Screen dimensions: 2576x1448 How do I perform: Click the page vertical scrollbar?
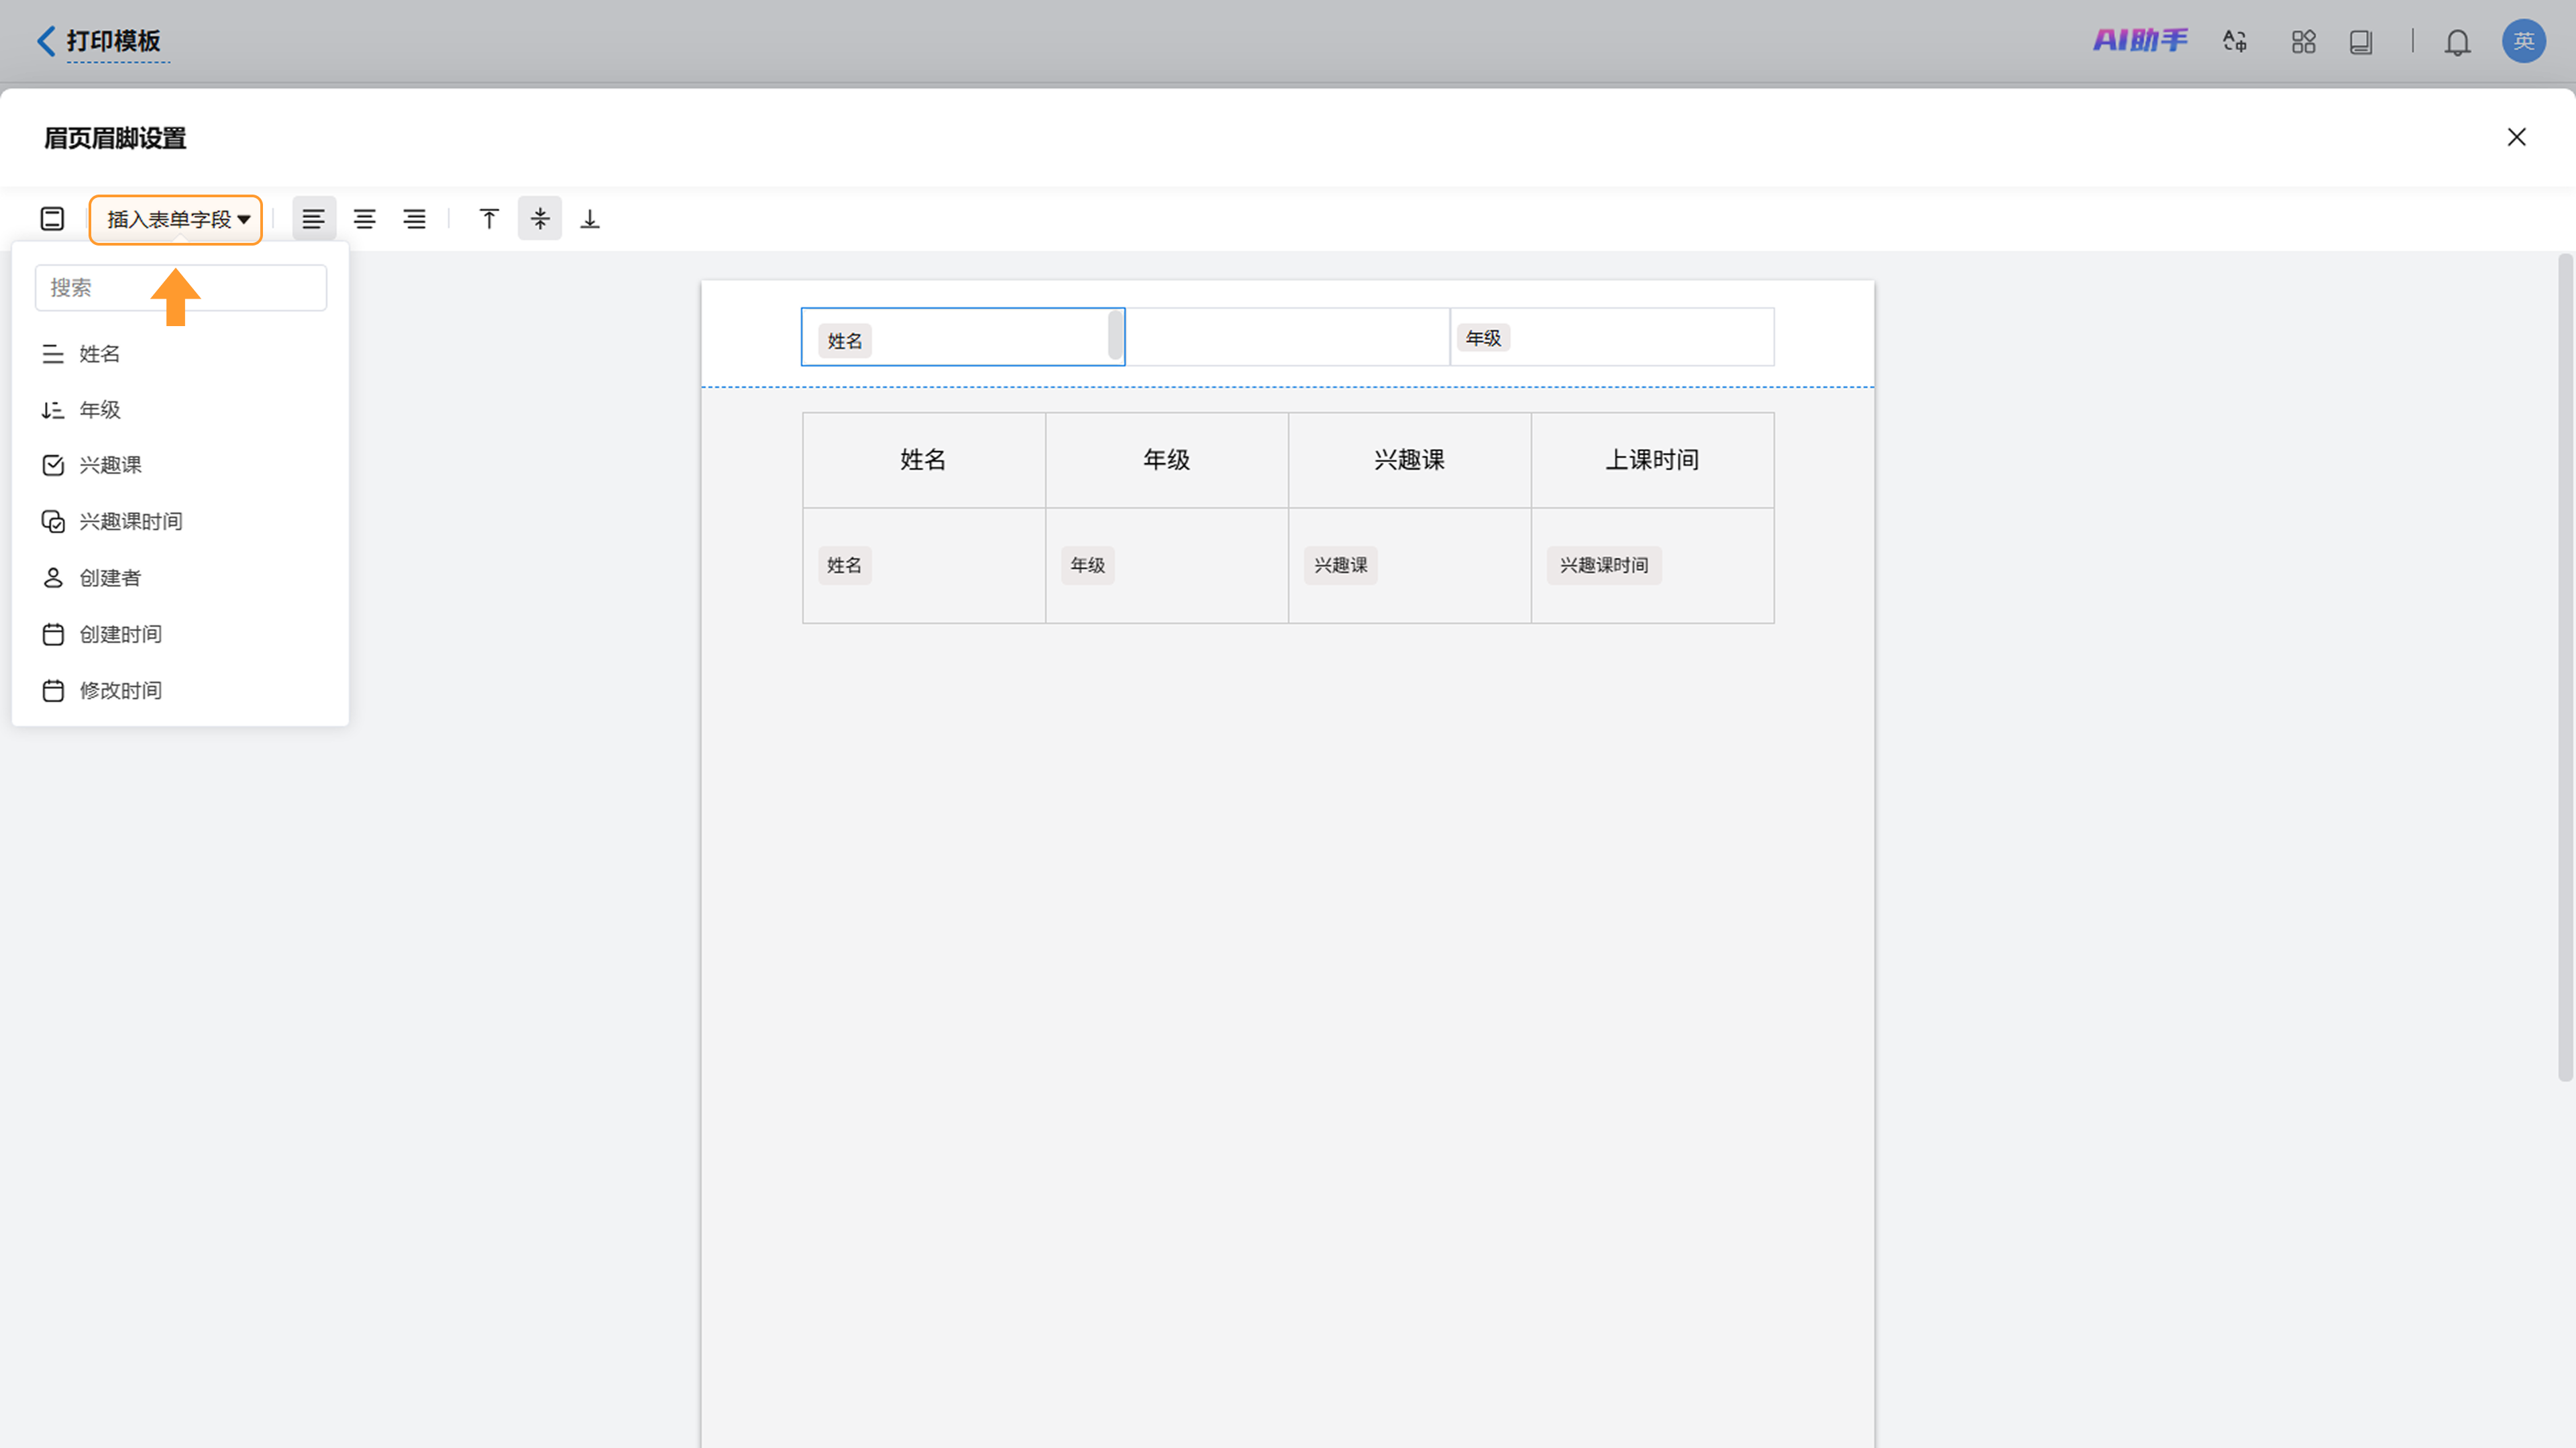point(2565,668)
